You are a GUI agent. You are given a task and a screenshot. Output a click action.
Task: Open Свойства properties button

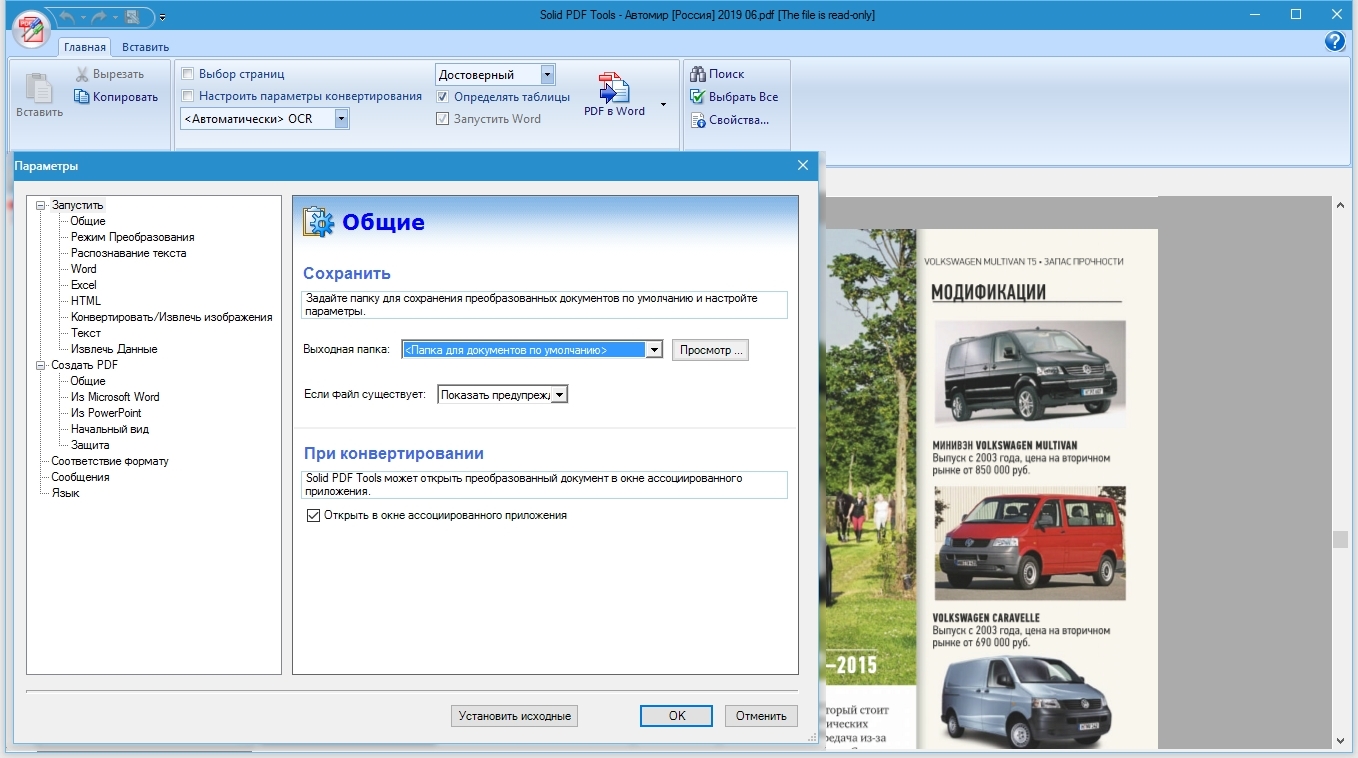(729, 120)
